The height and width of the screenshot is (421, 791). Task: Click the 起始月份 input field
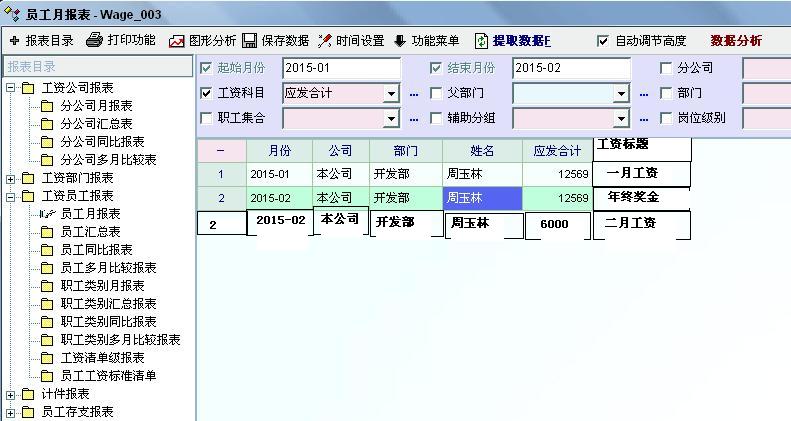tap(340, 68)
